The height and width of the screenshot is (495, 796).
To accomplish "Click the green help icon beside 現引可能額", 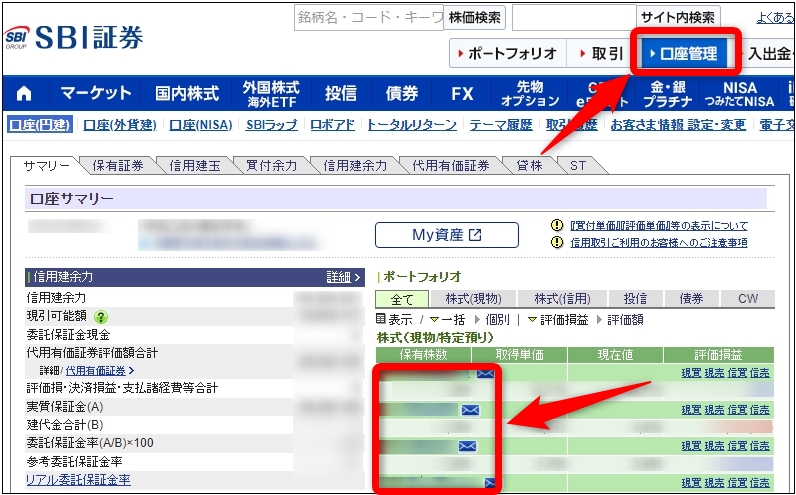I will click(129, 317).
